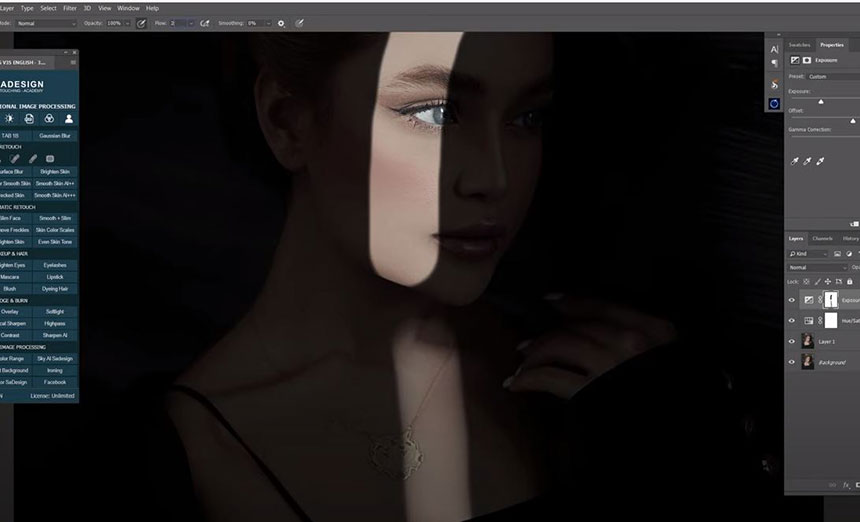This screenshot has width=860, height=522.
Task: Open SADesign panel hamburger menu
Action: point(73,63)
